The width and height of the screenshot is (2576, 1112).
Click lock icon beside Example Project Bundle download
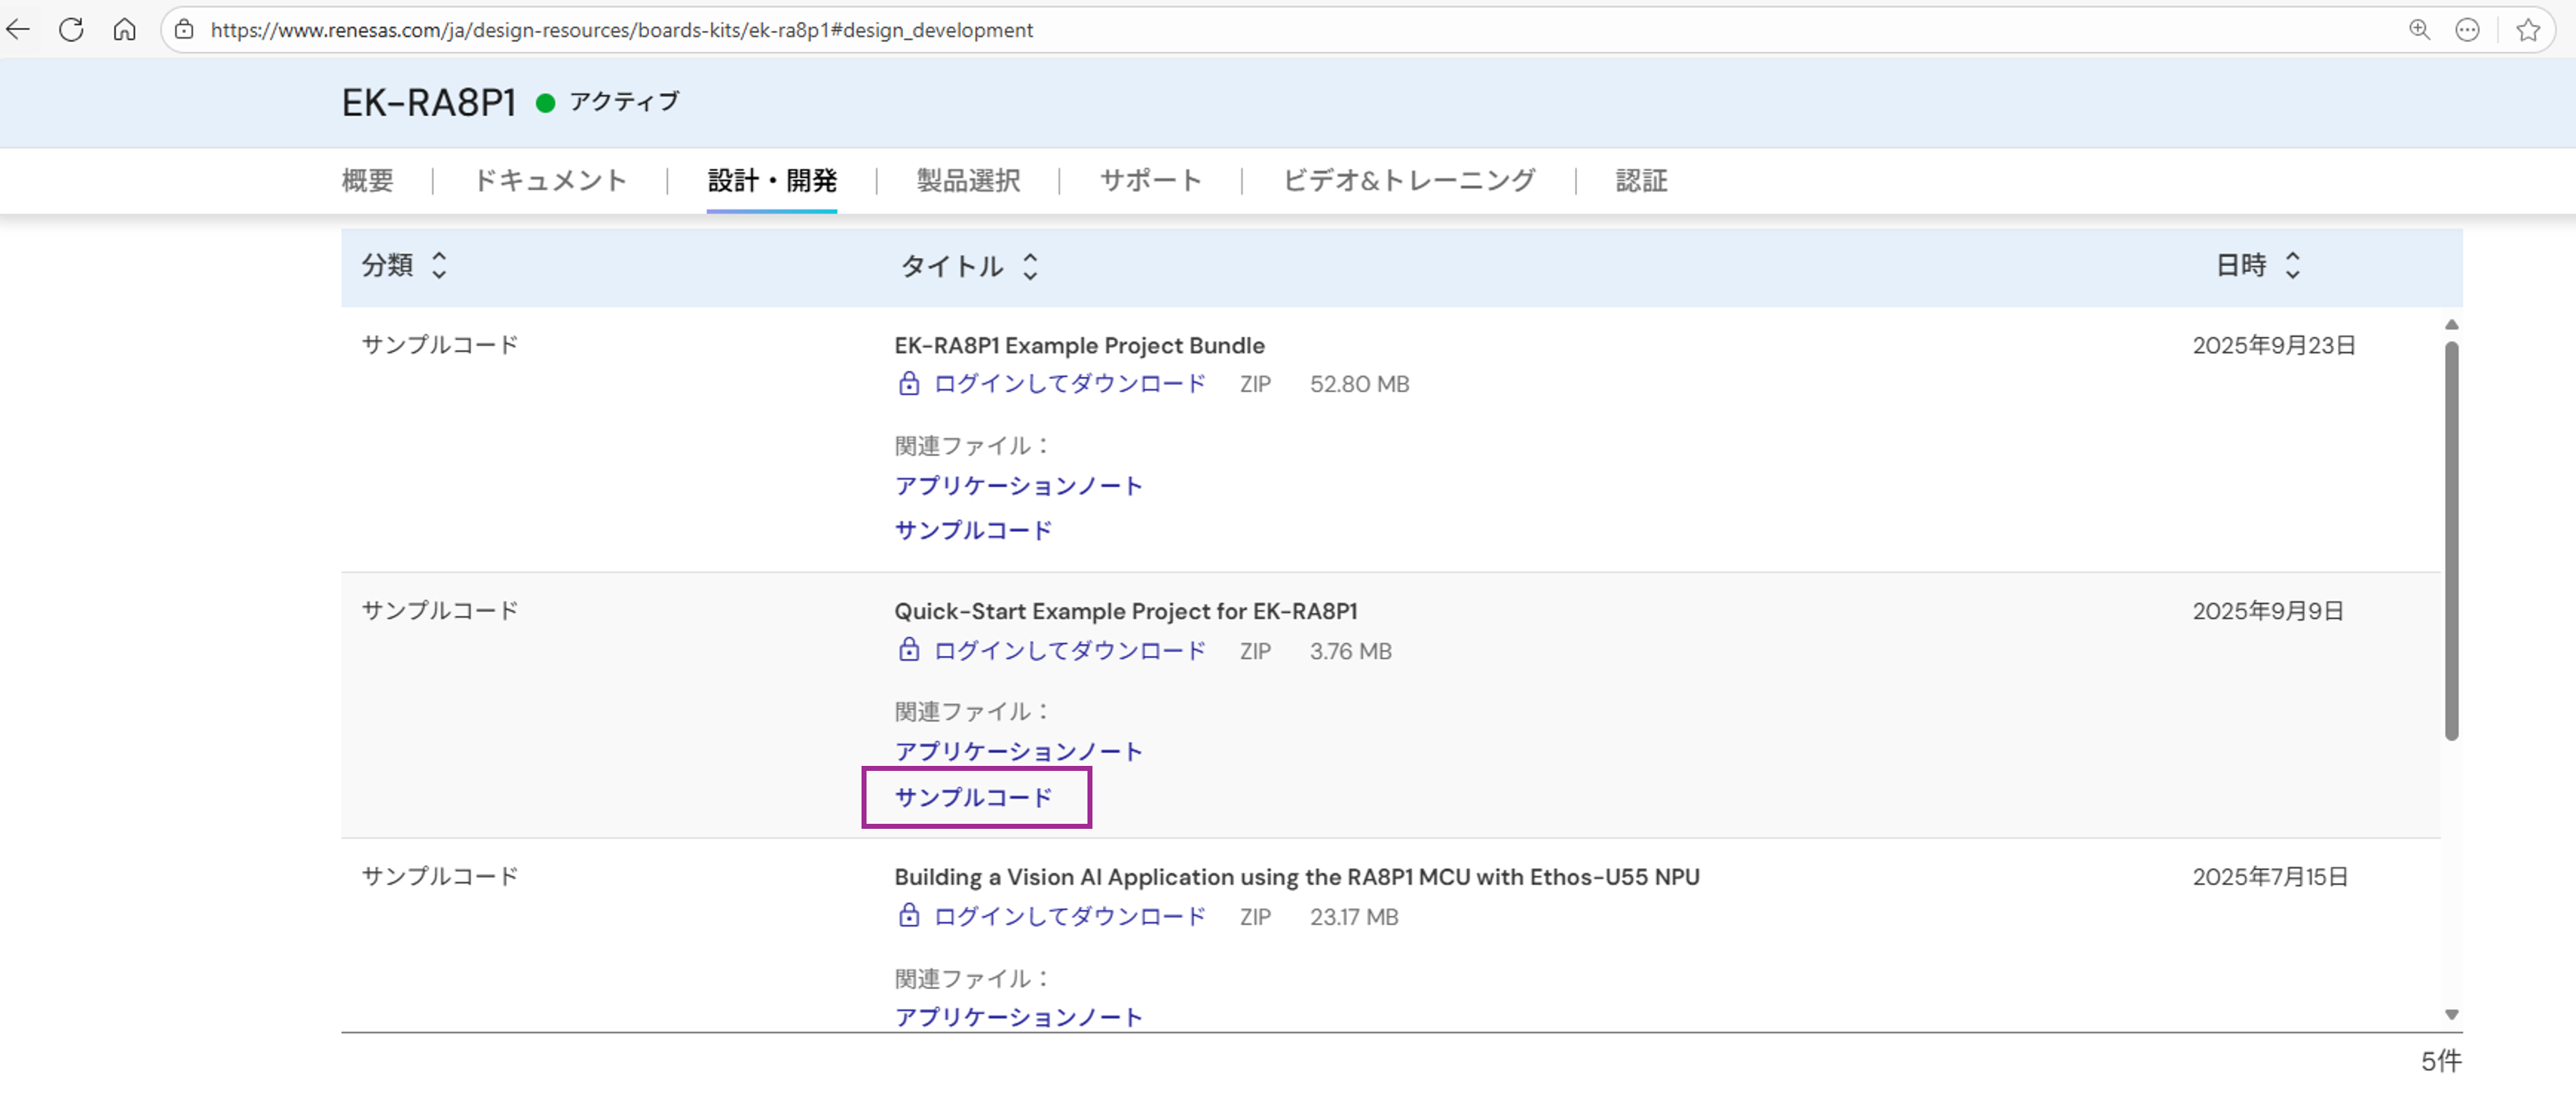908,384
